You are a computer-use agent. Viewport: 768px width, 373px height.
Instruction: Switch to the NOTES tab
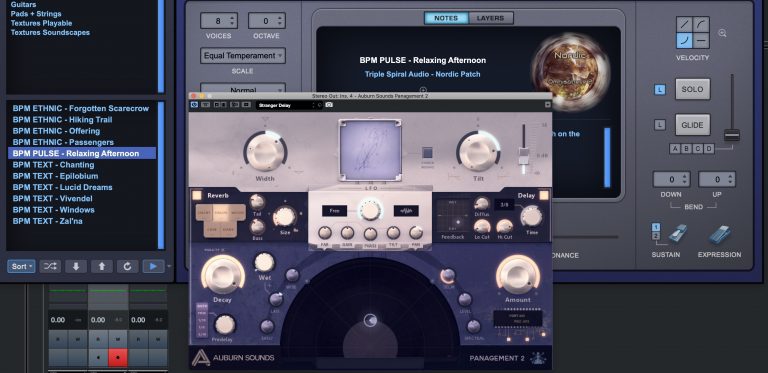[x=446, y=18]
